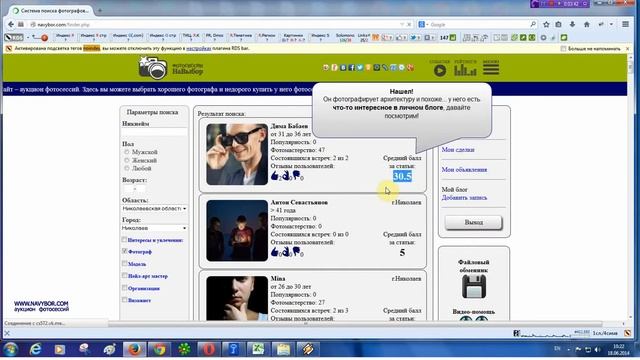Expand the URL bar history dropdown arrow

(x=402, y=24)
